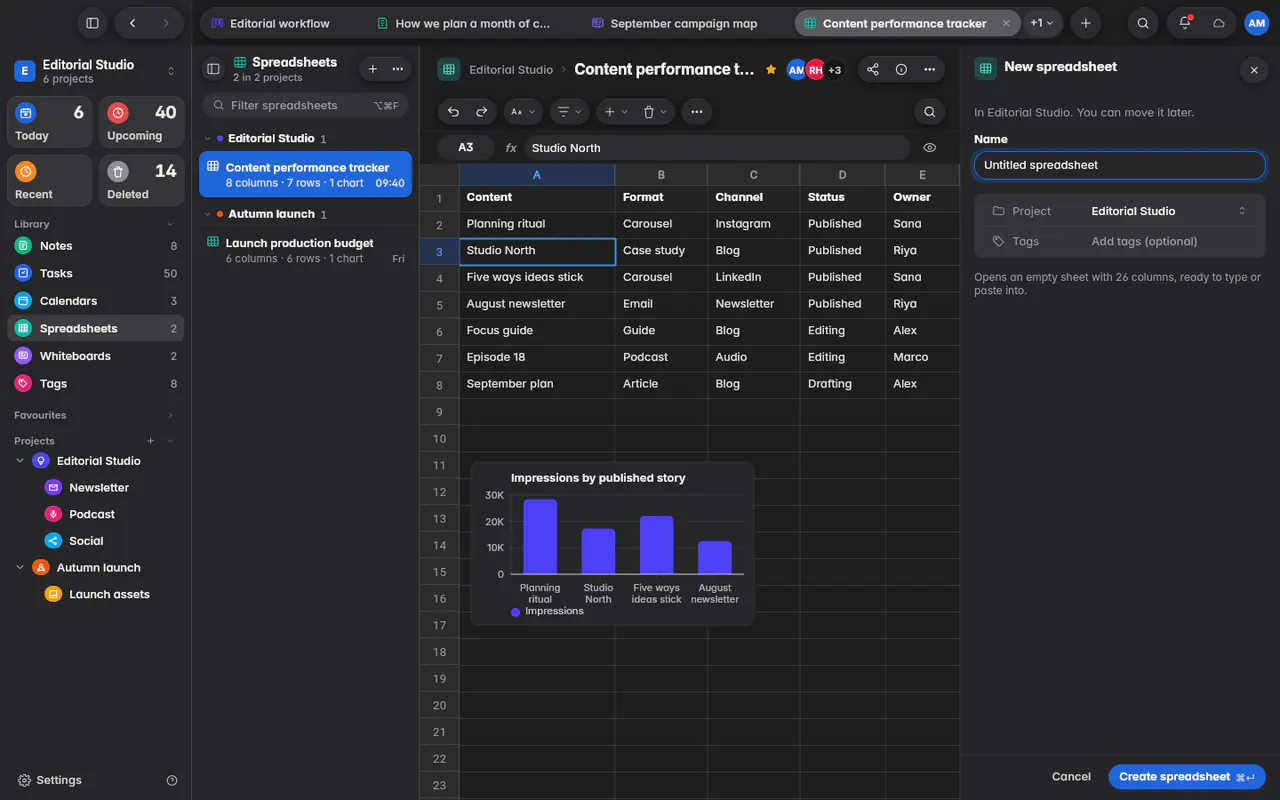Open Whiteboards in the Library
The height and width of the screenshot is (800, 1280).
pyautogui.click(x=96, y=356)
